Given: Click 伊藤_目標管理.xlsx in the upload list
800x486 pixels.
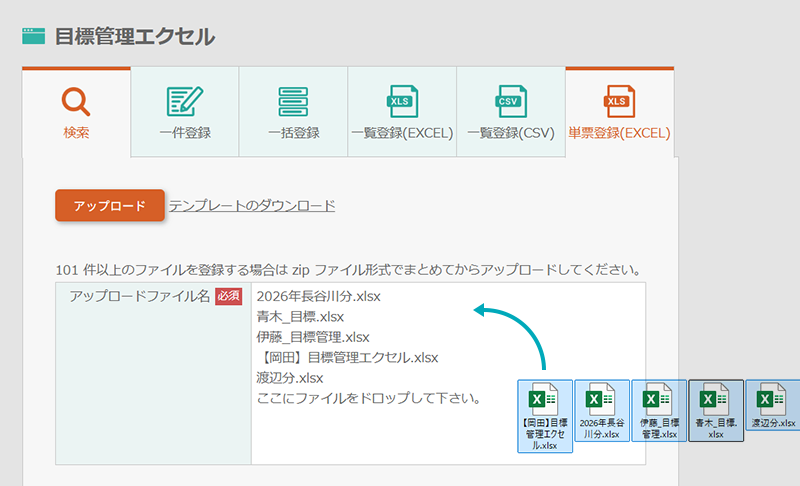Looking at the screenshot, I should [313, 337].
